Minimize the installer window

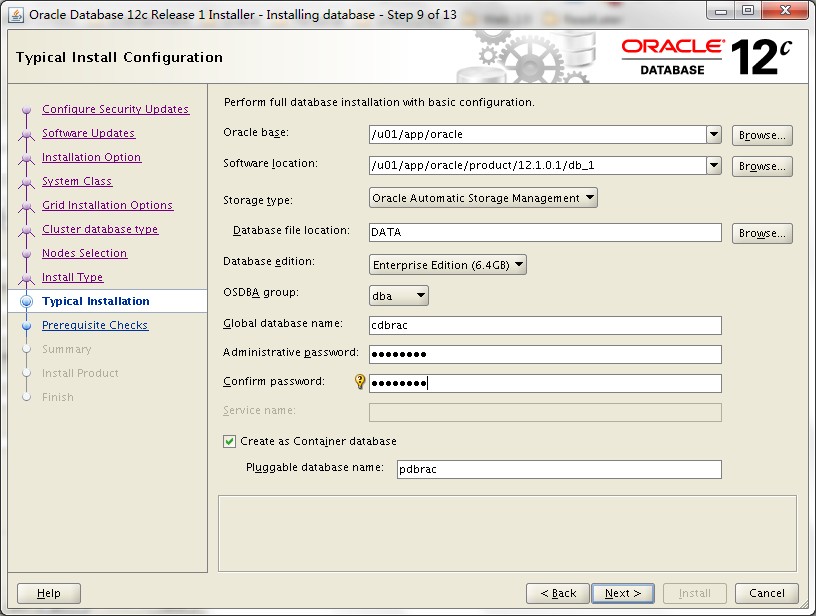721,11
